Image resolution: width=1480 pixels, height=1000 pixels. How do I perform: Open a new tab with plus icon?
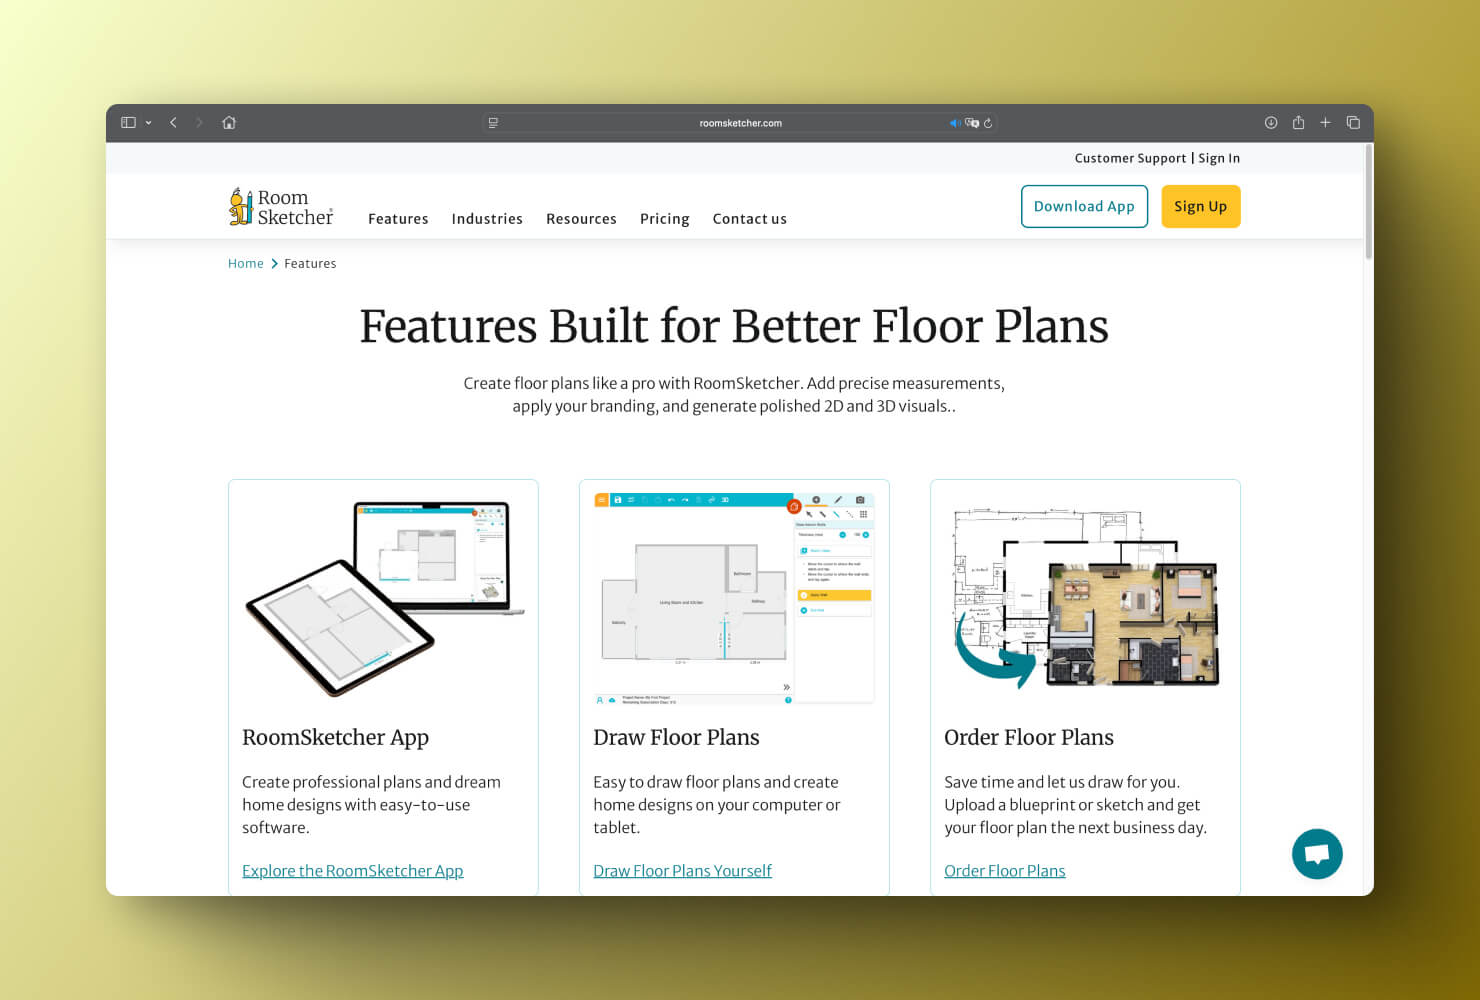1325,123
